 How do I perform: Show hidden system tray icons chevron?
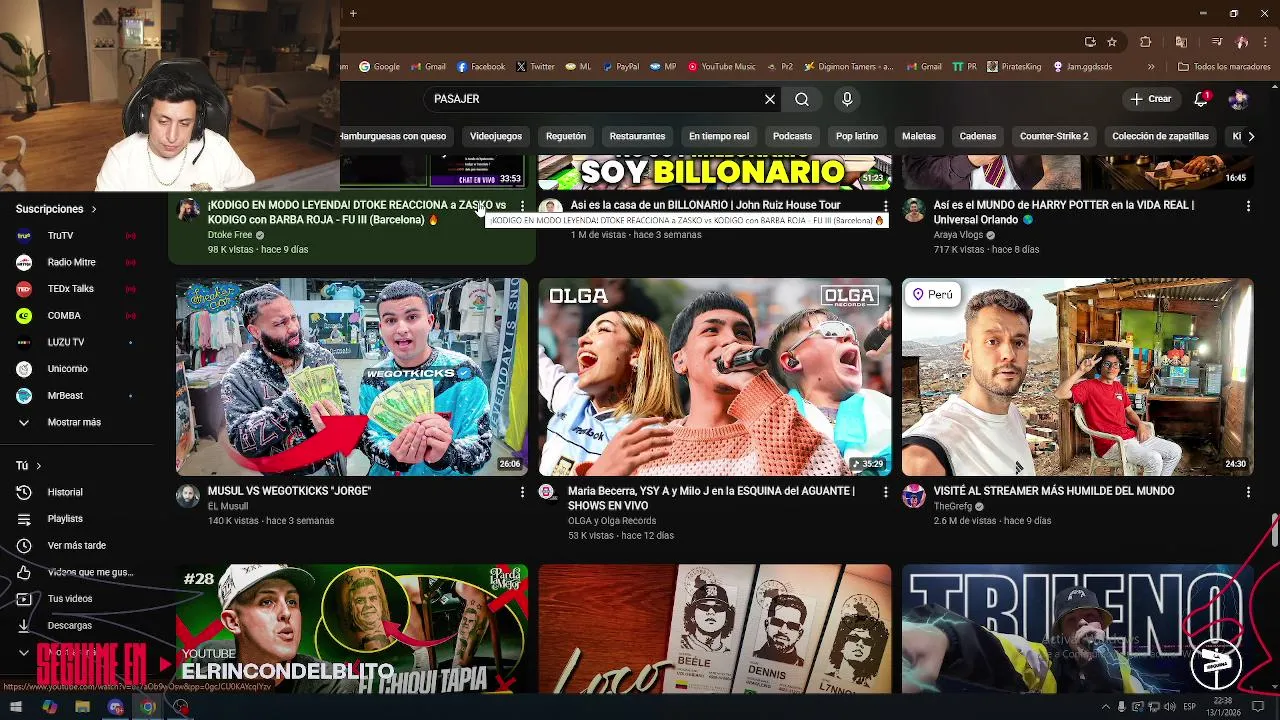[1105, 707]
